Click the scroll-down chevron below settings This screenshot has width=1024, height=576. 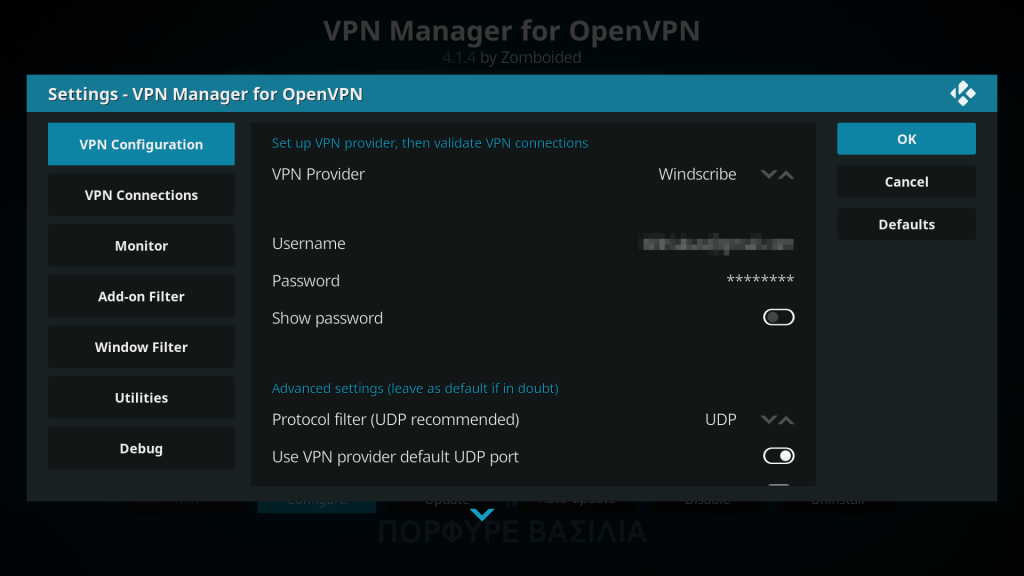coord(482,515)
